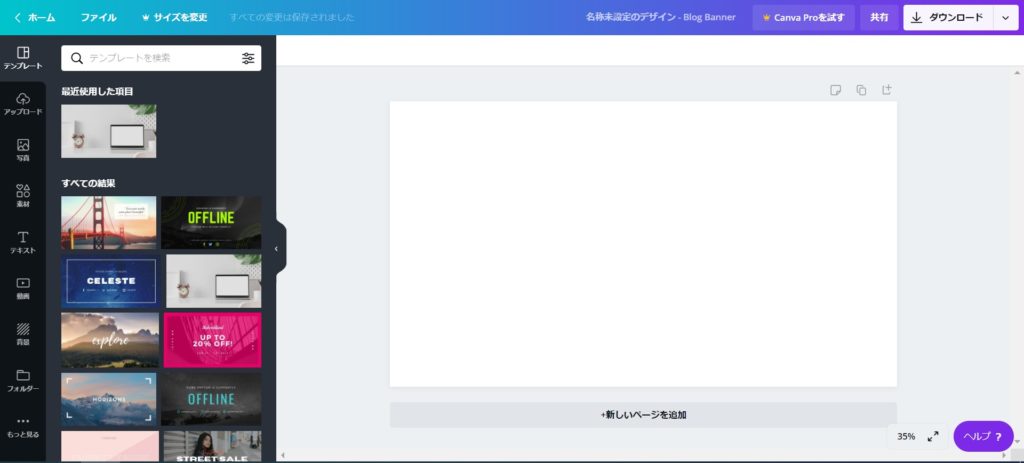
Task: Focus the テンプレートを検索 search field
Action: (161, 58)
